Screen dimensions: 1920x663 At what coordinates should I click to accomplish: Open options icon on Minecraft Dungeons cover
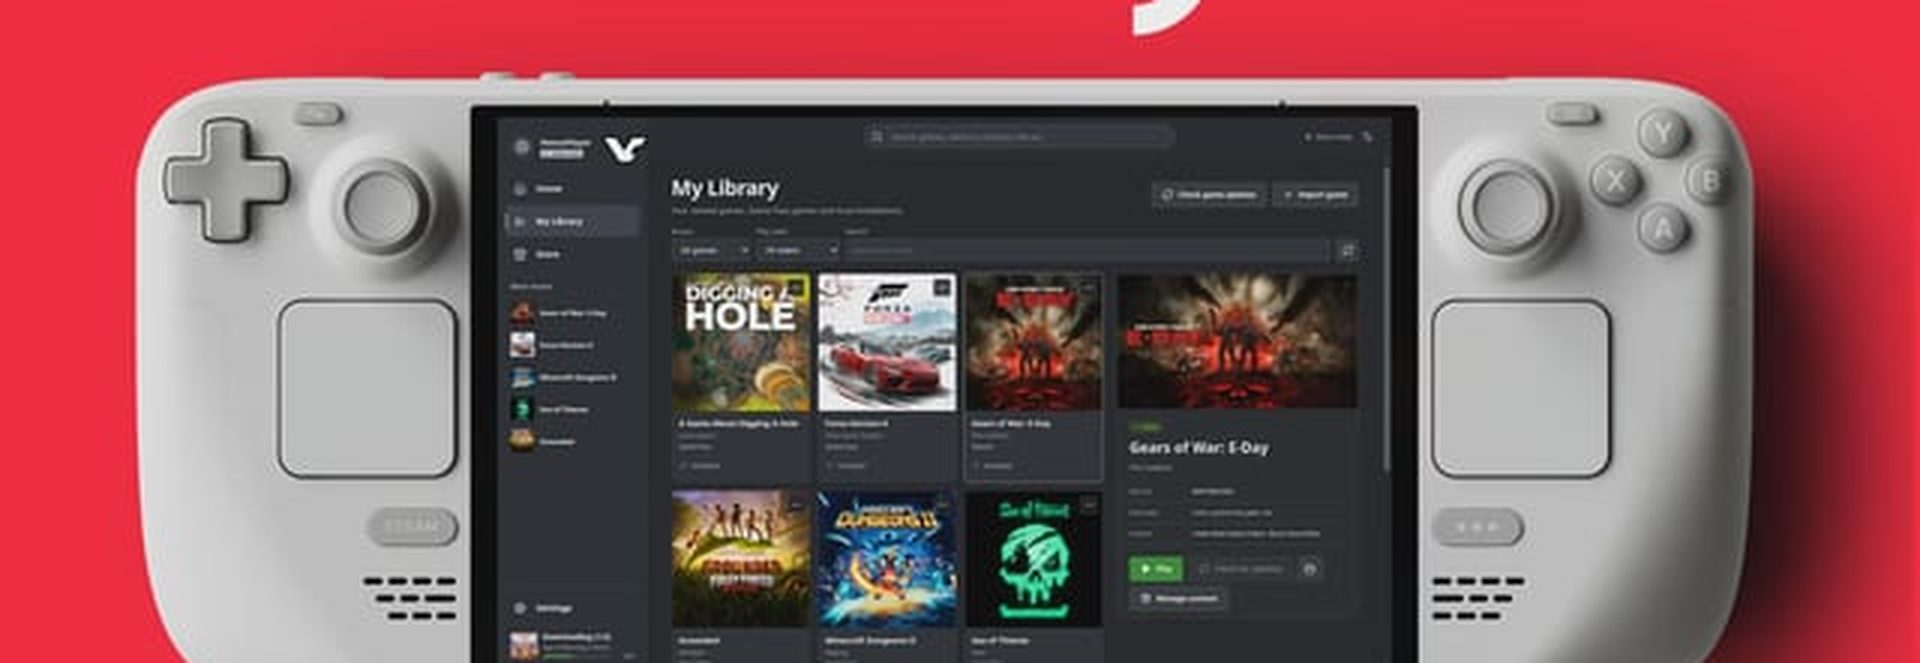pyautogui.click(x=942, y=505)
